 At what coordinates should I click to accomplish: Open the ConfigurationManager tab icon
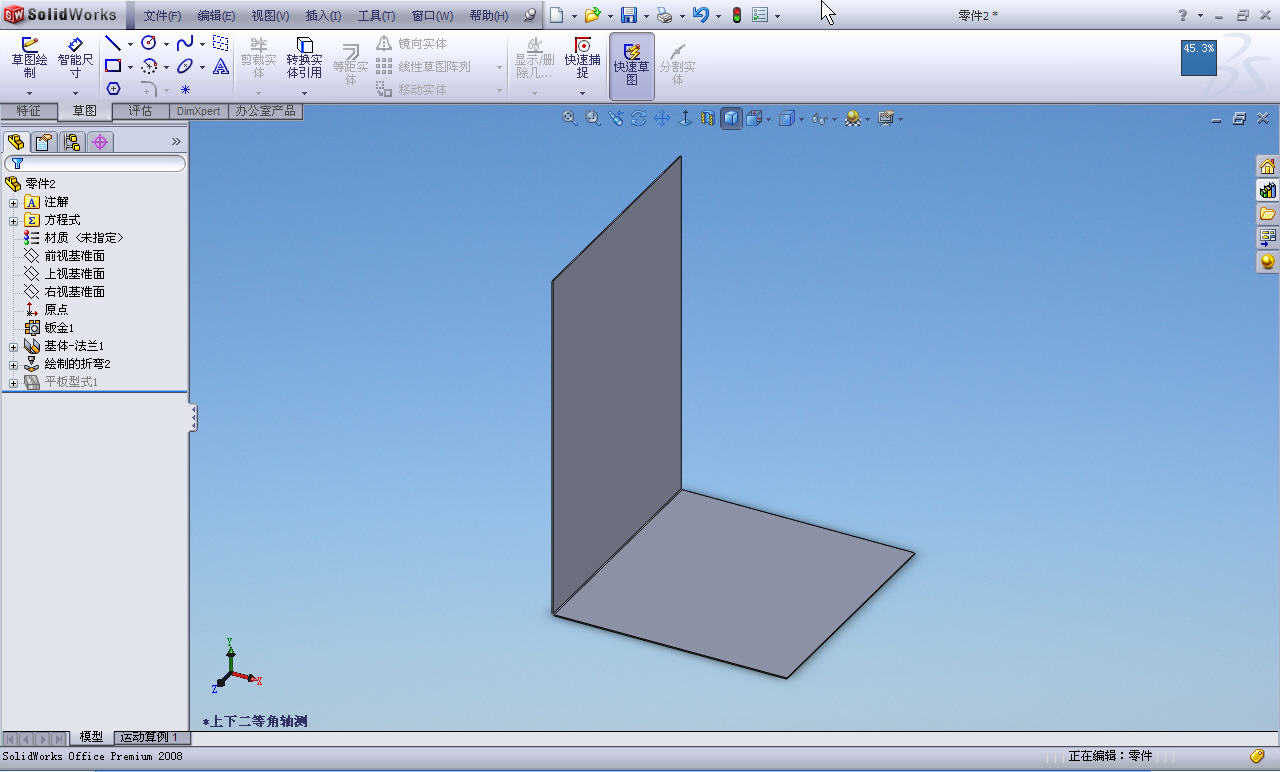tap(72, 142)
